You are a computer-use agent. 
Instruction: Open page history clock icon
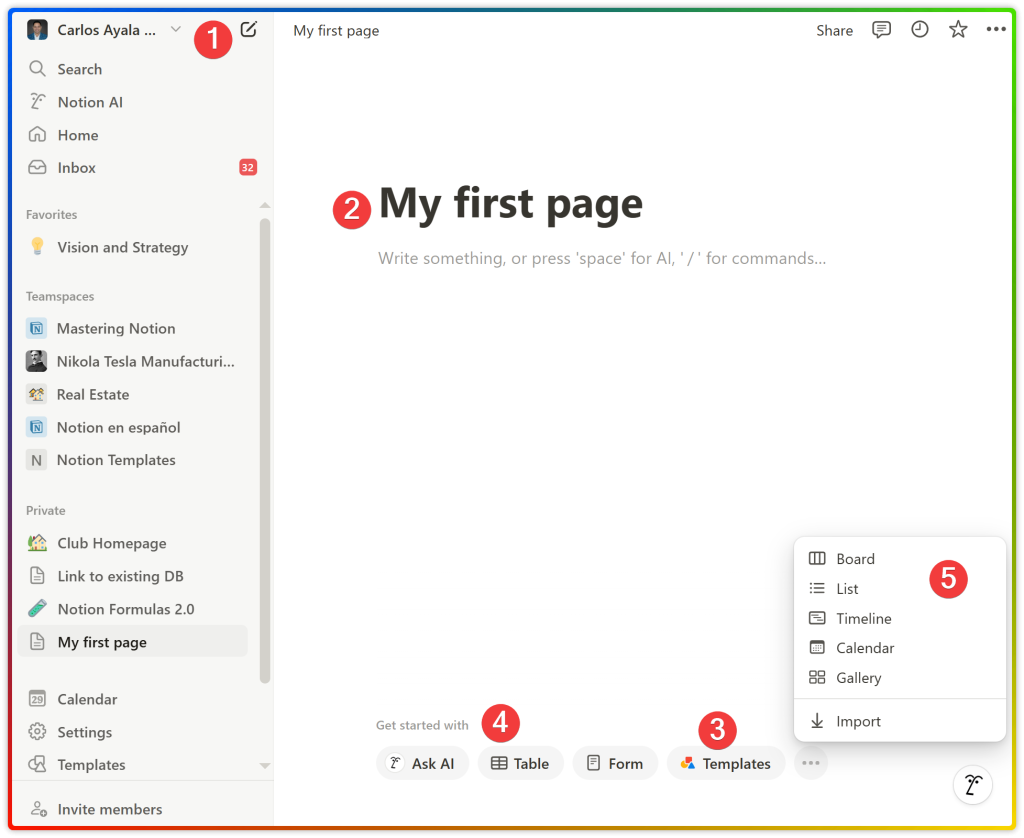pyautogui.click(x=920, y=29)
